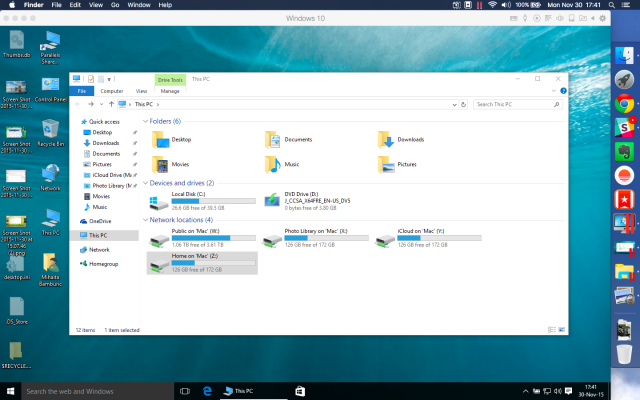Open Recycle Bin on the Windows desktop

50,133
